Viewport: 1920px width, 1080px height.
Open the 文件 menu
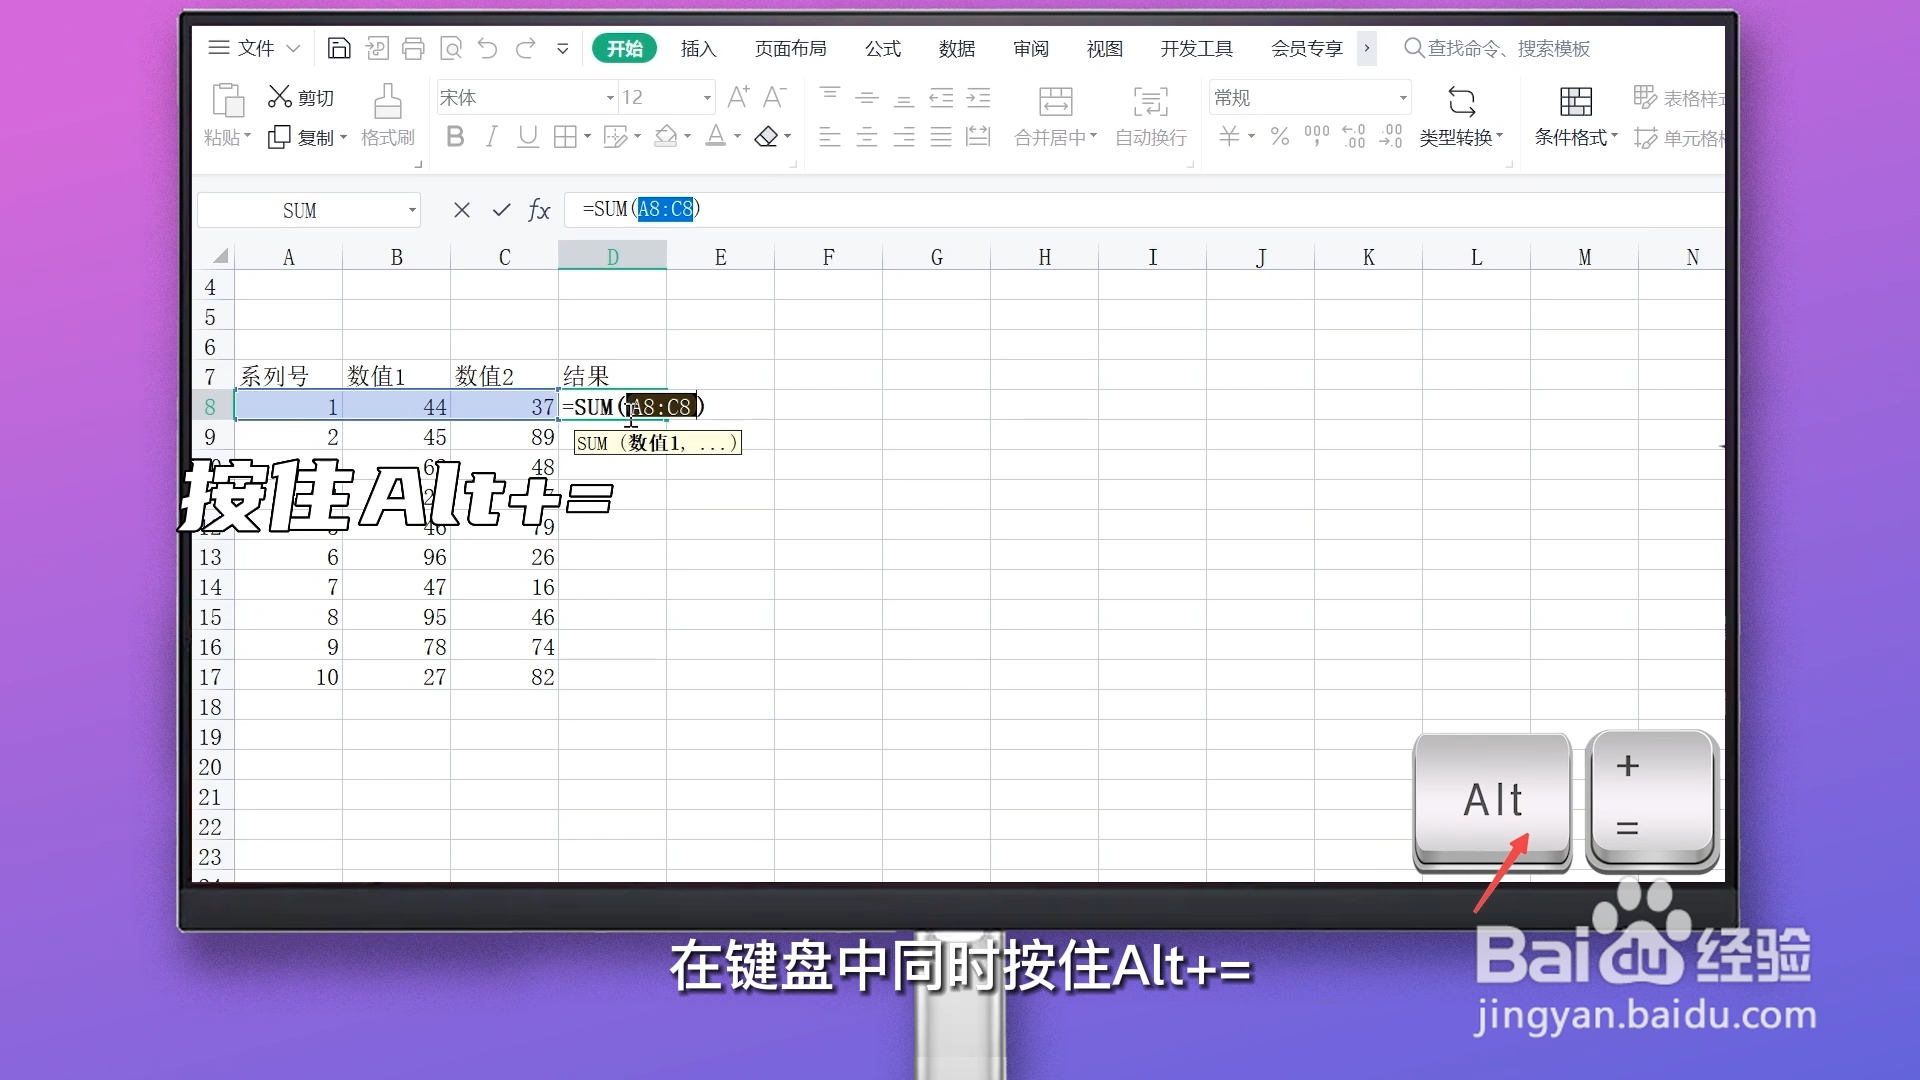pyautogui.click(x=256, y=47)
